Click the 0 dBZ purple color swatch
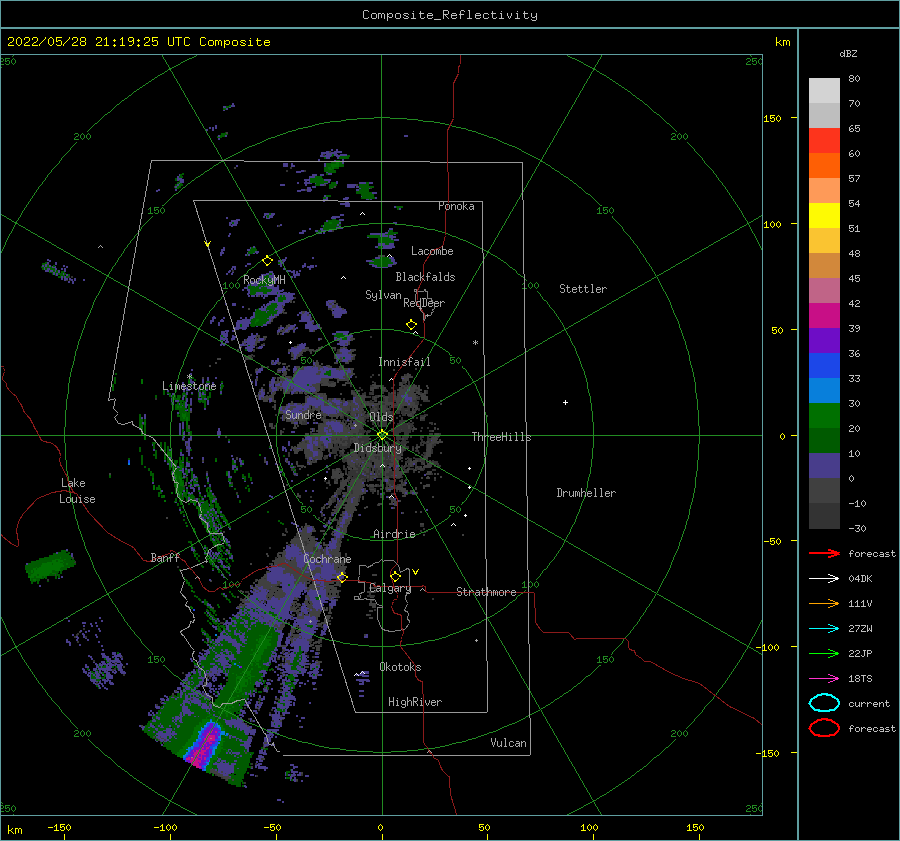The height and width of the screenshot is (841, 900). 824,465
